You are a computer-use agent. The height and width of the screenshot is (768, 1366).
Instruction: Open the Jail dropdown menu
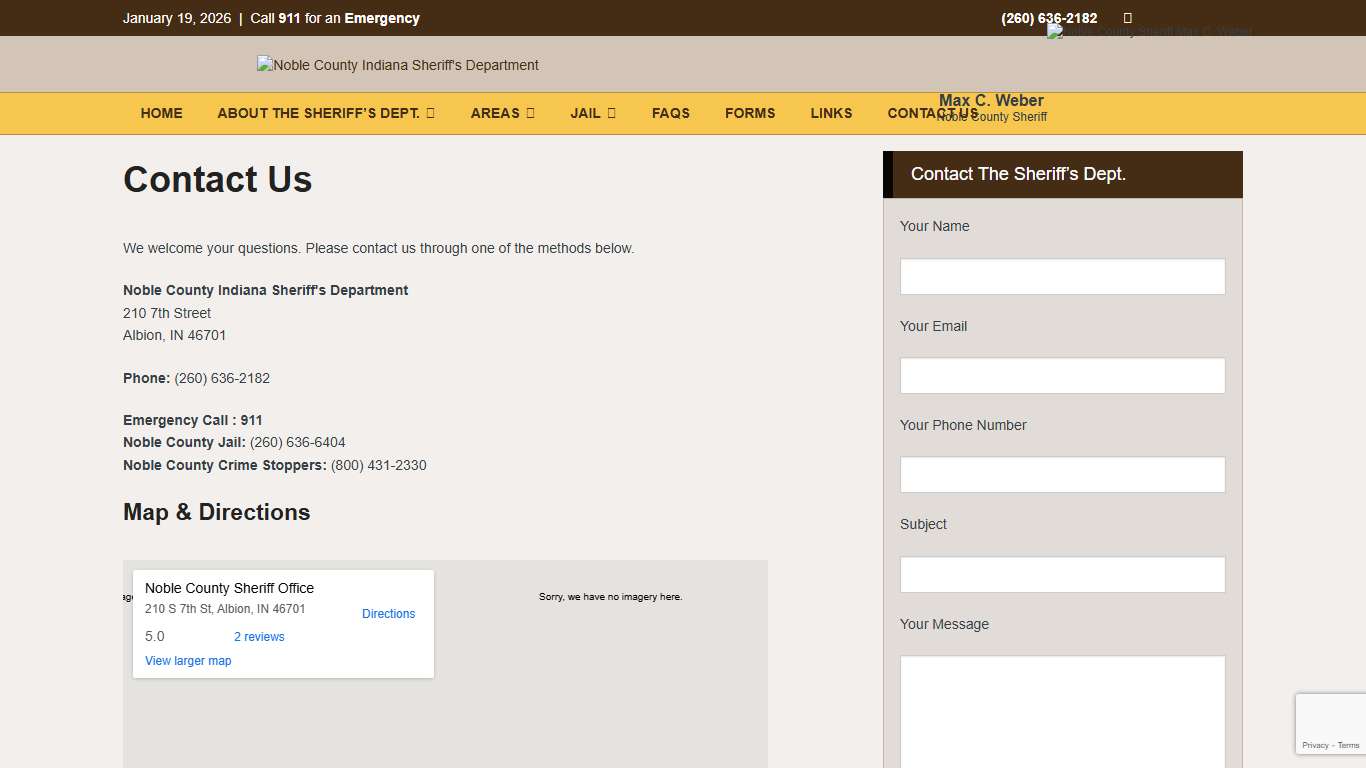click(x=593, y=113)
